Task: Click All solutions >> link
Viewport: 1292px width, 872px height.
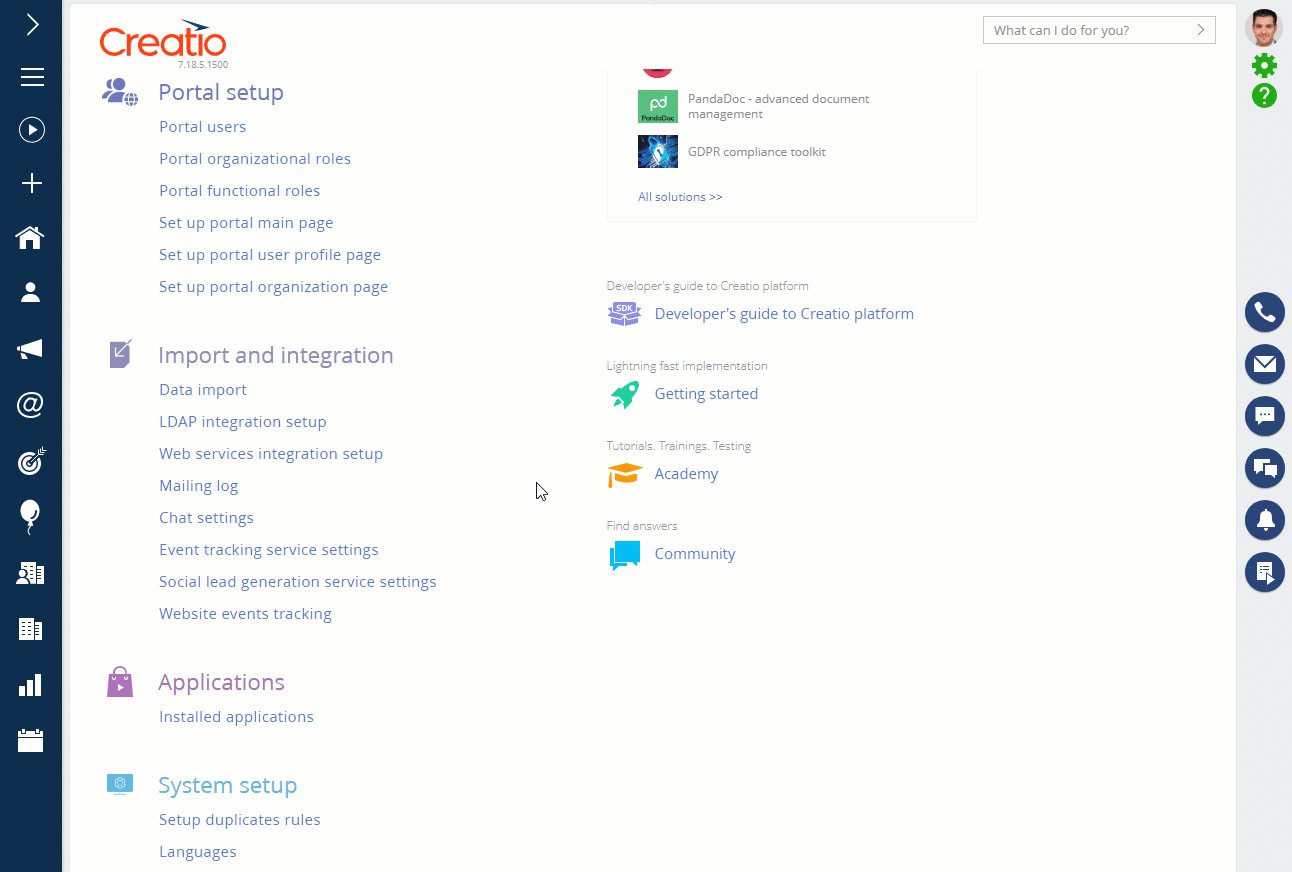Action: pos(680,197)
